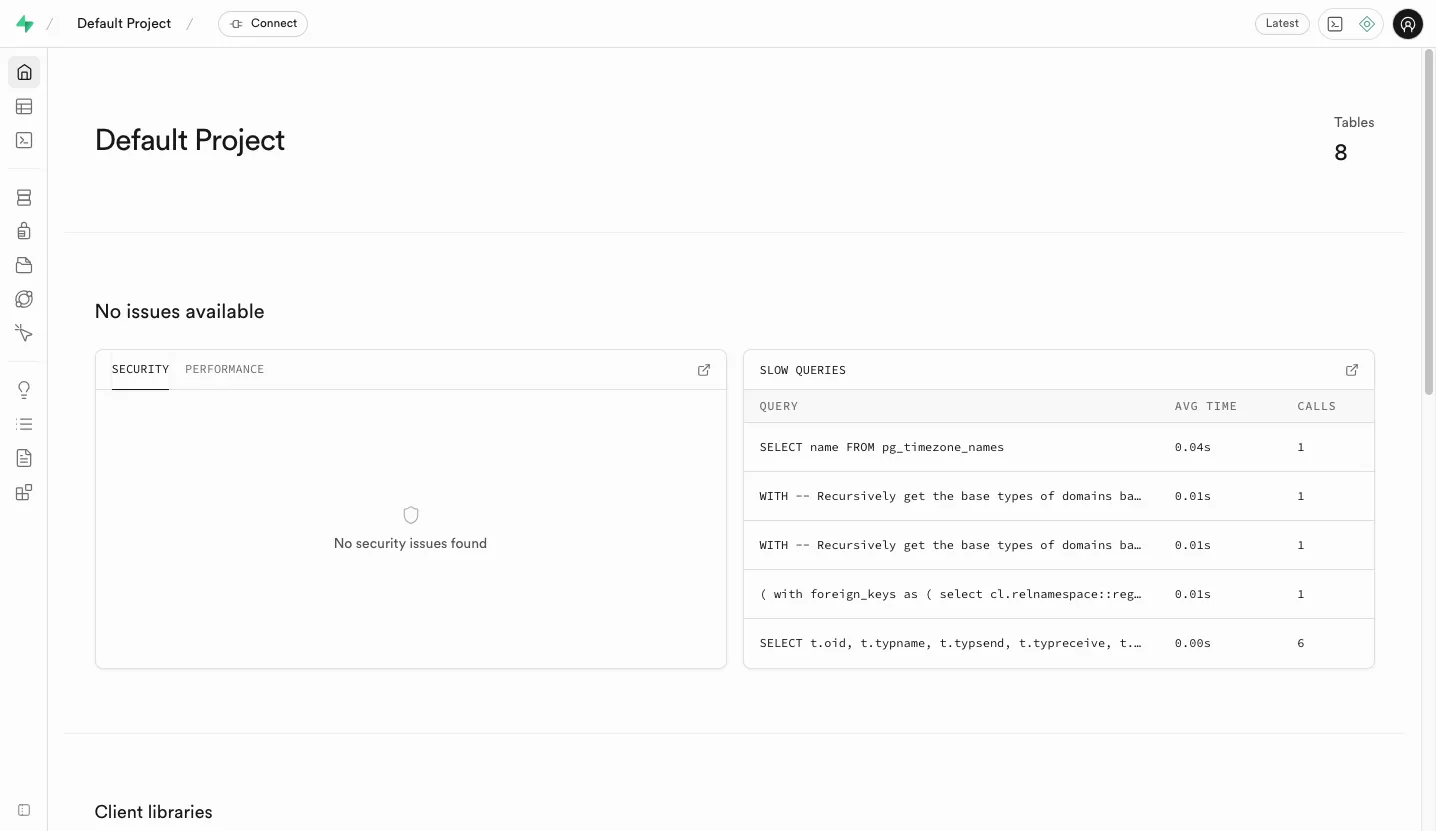Open the Table Editor from the sidebar
Image resolution: width=1436 pixels, height=831 pixels.
click(x=24, y=106)
